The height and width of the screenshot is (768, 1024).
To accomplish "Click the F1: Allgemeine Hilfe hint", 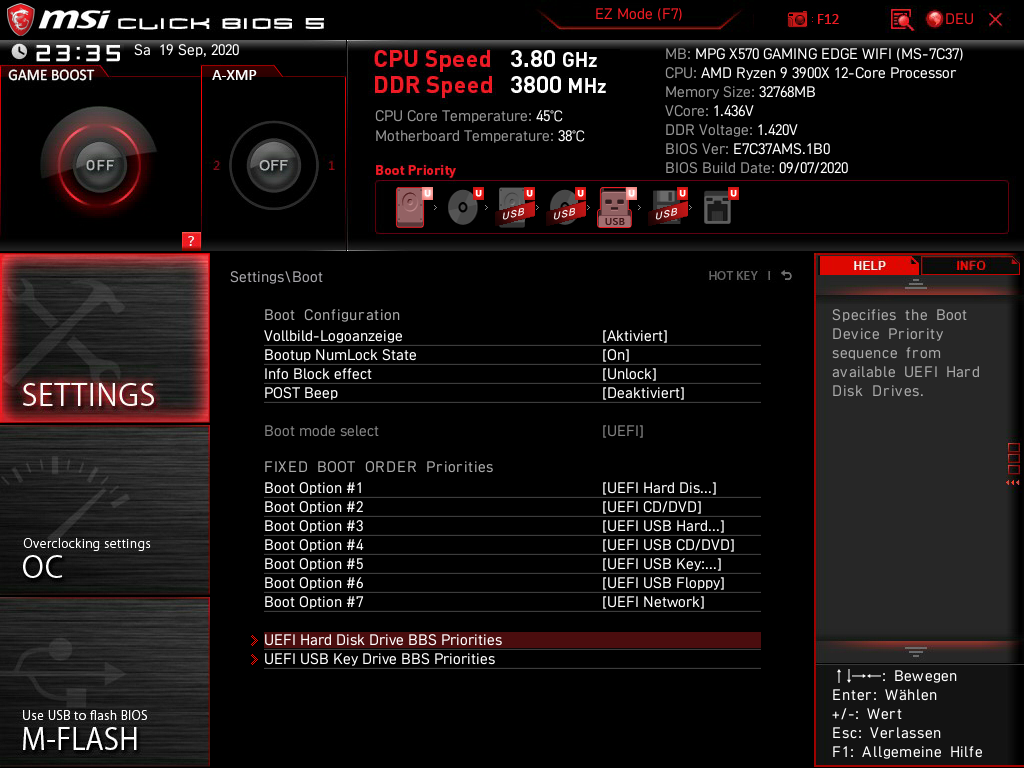I will click(x=907, y=752).
